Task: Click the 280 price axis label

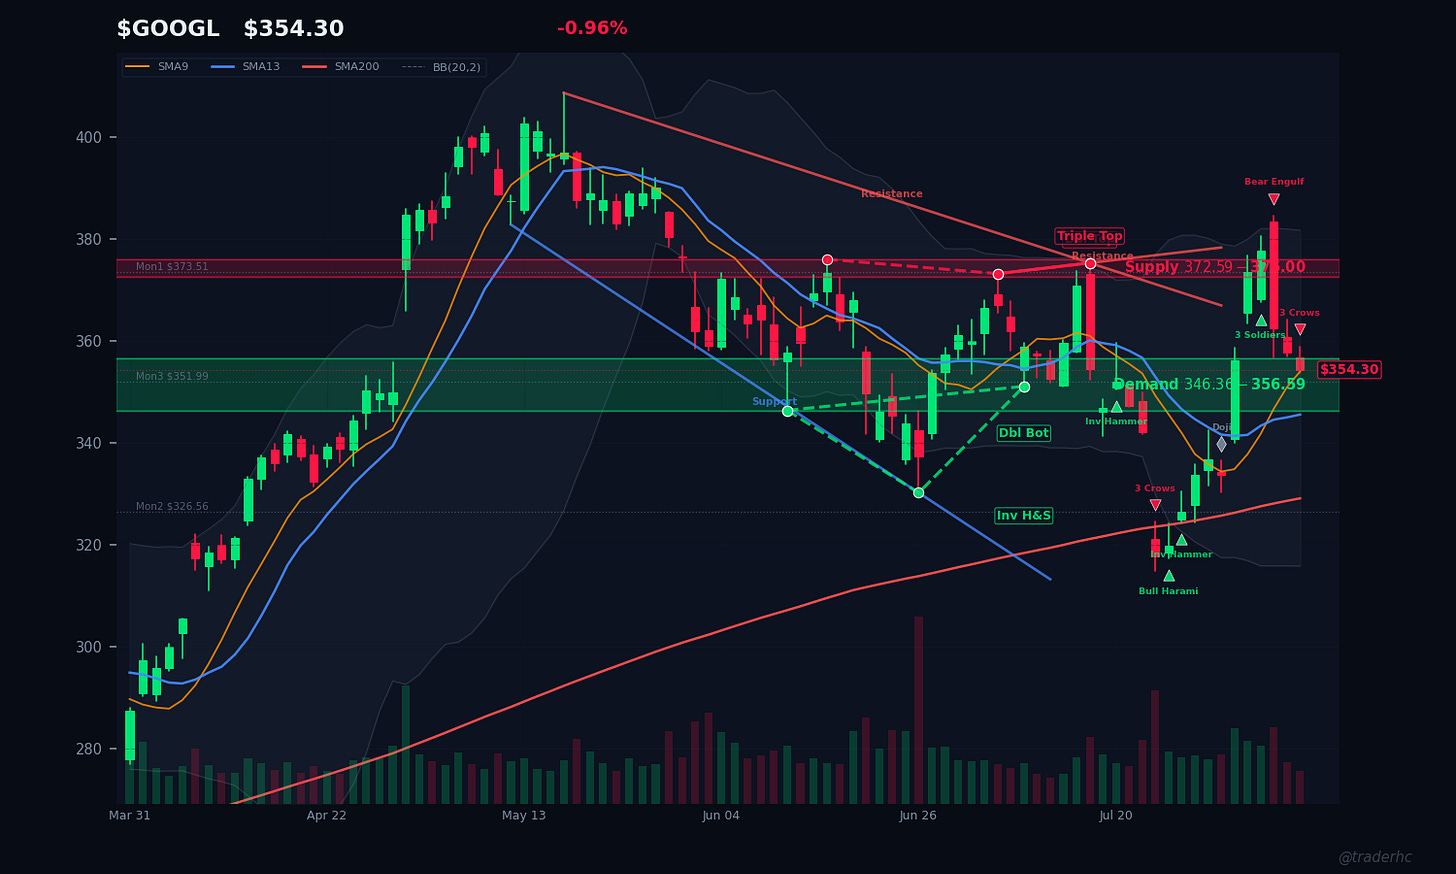Action: pos(89,749)
